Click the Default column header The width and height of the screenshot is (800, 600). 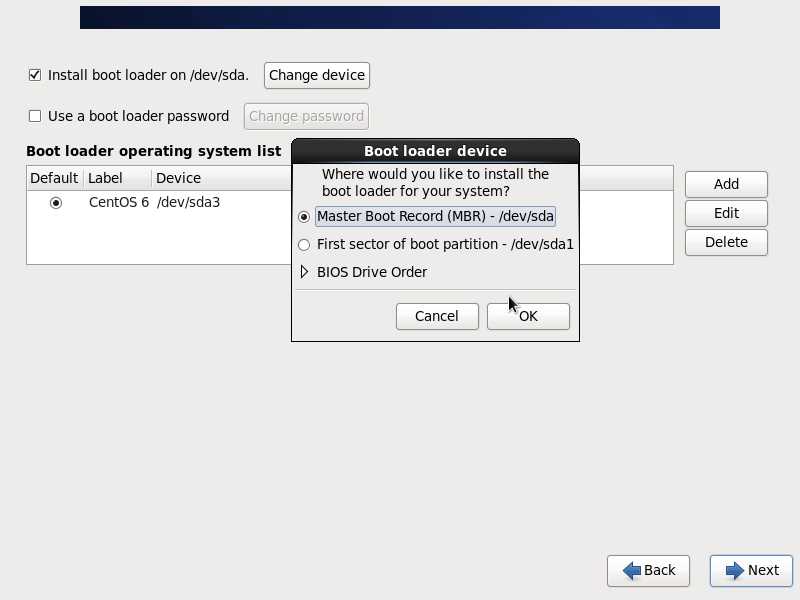tap(54, 178)
